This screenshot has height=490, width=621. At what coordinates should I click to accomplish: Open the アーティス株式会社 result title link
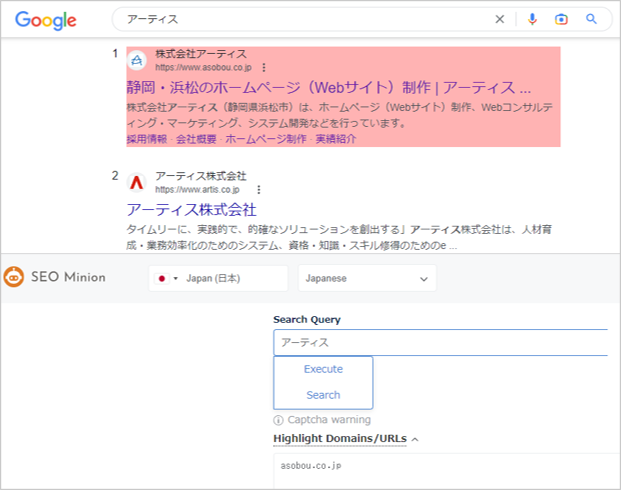[x=191, y=210]
